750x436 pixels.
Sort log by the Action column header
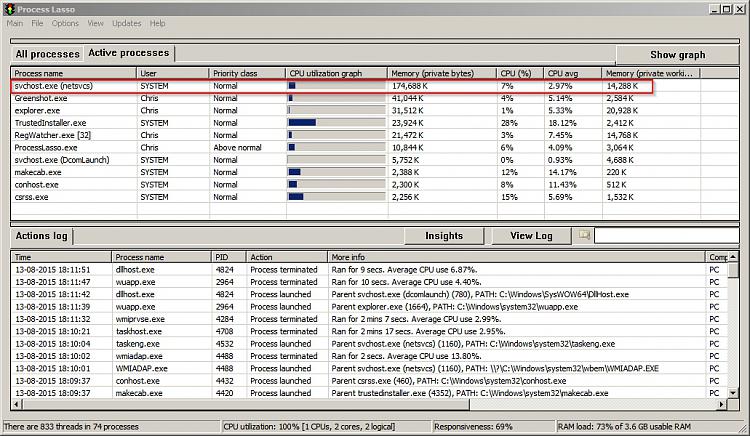(287, 257)
